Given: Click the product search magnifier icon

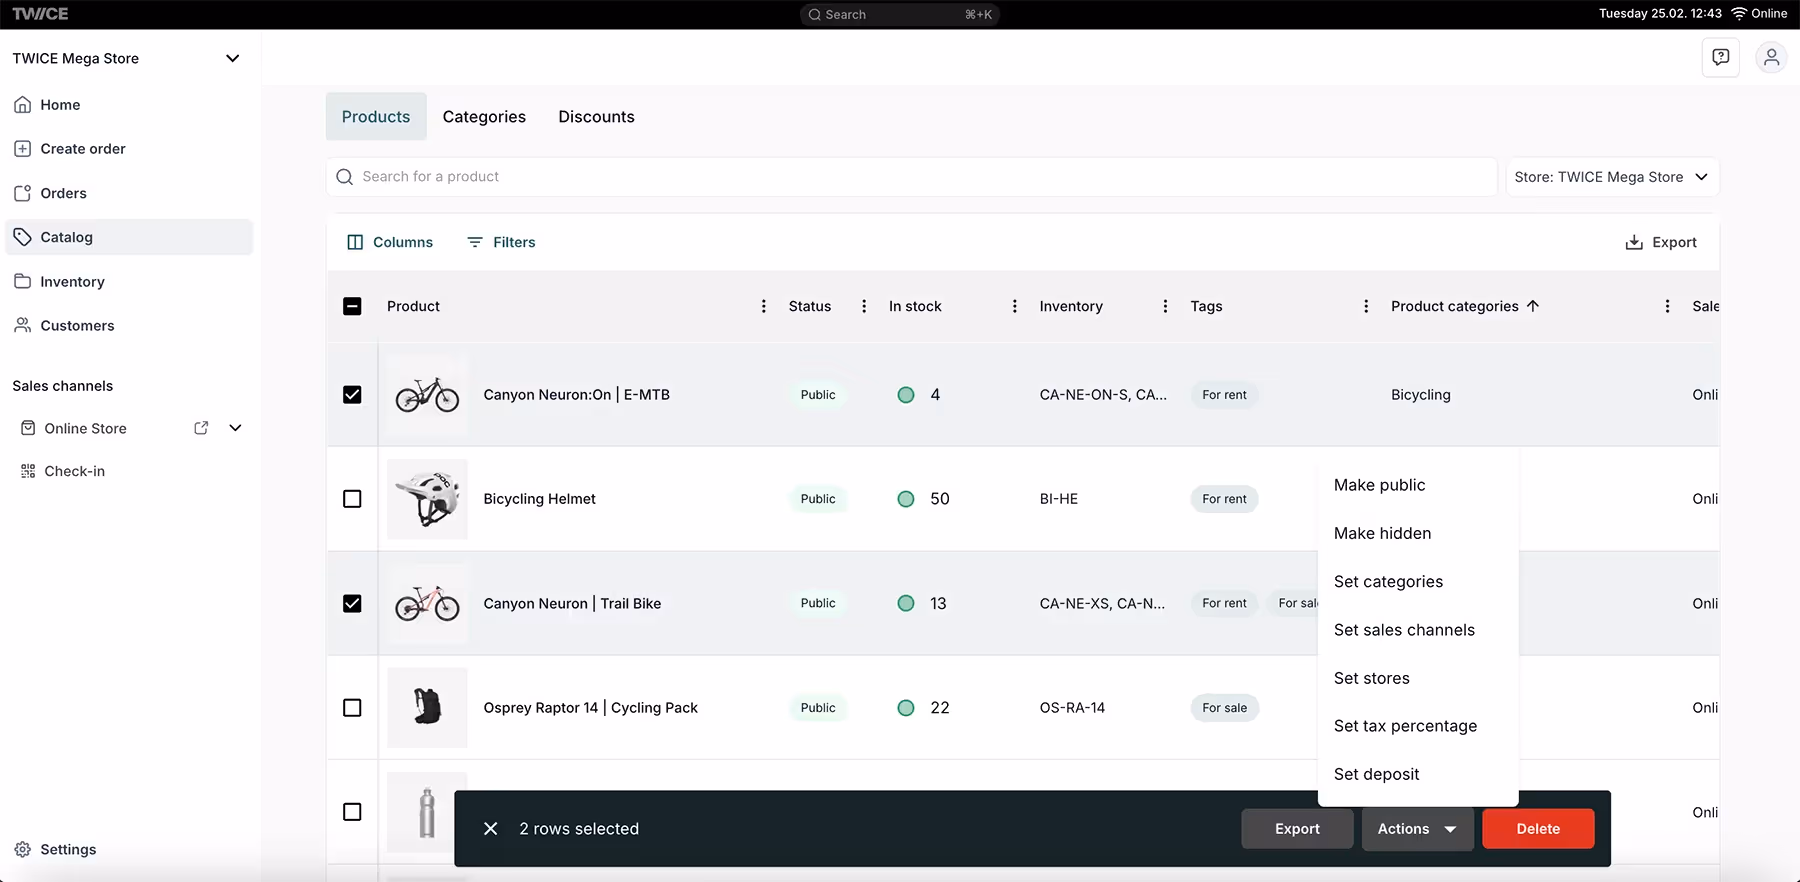Looking at the screenshot, I should click(345, 177).
